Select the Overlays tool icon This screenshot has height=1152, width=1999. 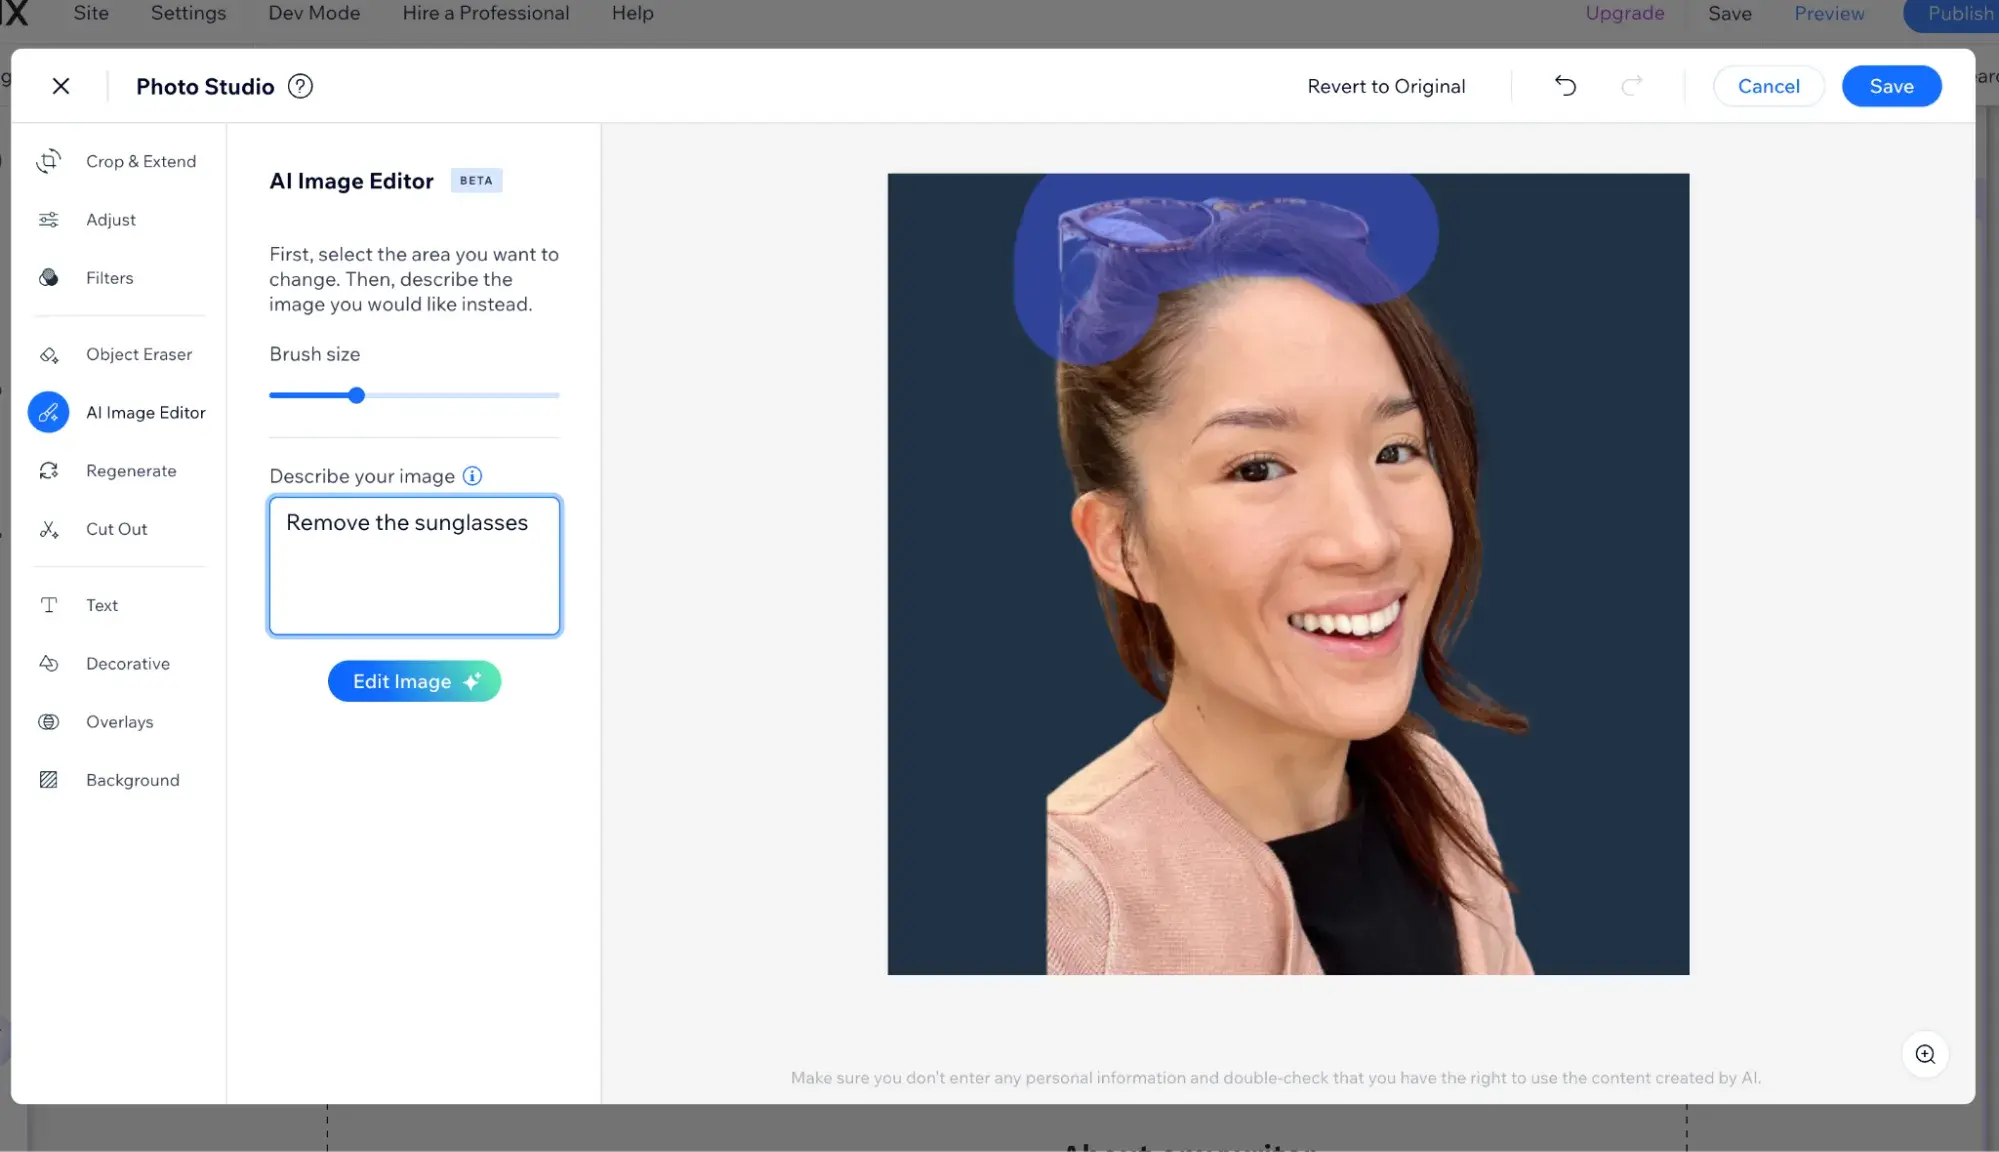[49, 722]
